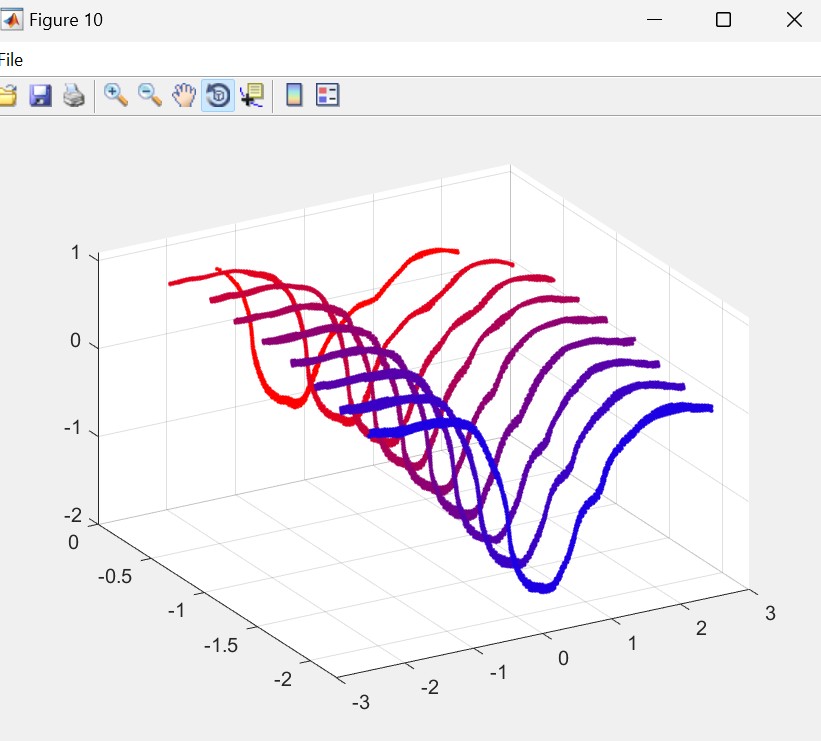This screenshot has height=741, width=821.
Task: Insert a colorbar using the toolbar icon
Action: (294, 96)
